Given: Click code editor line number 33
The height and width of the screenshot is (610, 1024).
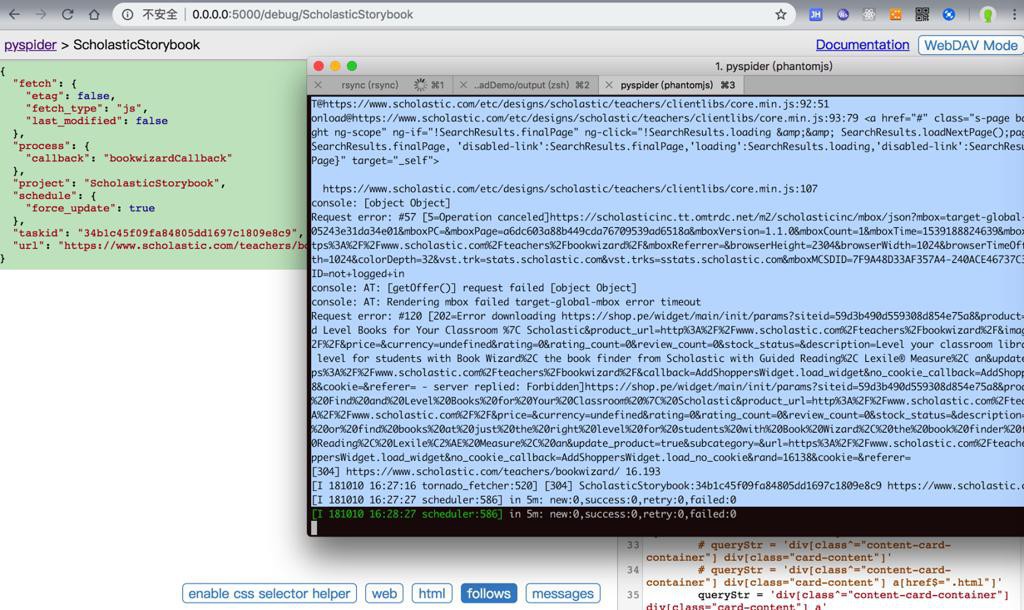Looking at the screenshot, I should point(633,545).
